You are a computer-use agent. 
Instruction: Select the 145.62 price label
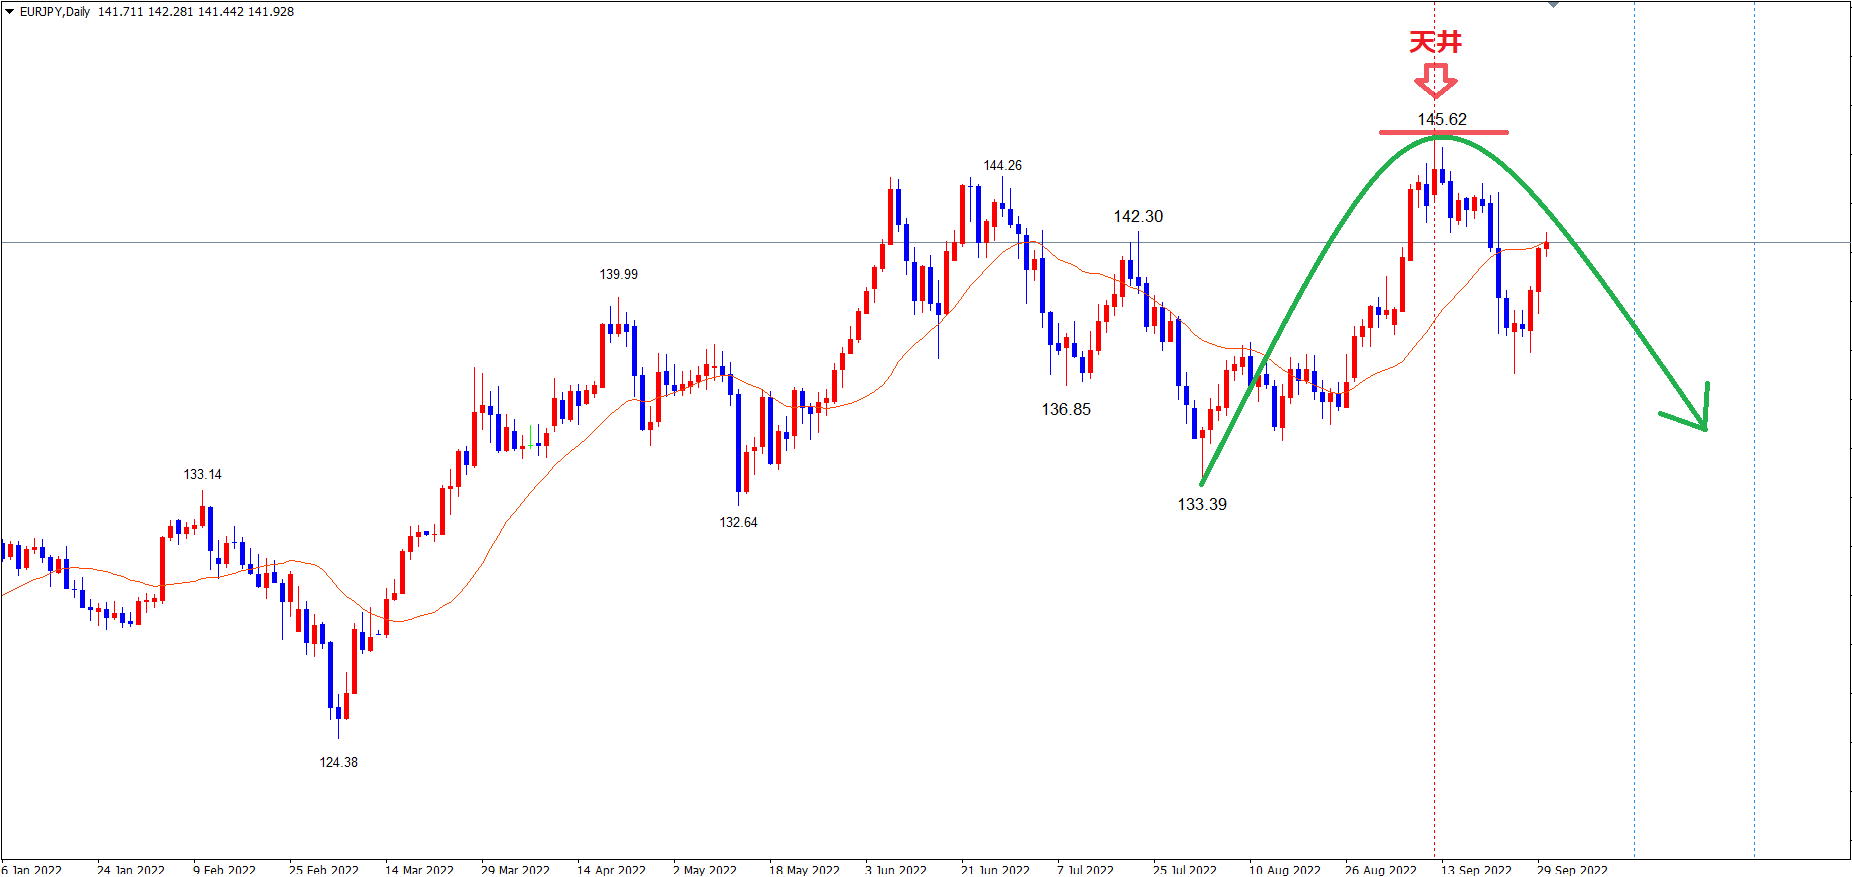tap(1442, 119)
